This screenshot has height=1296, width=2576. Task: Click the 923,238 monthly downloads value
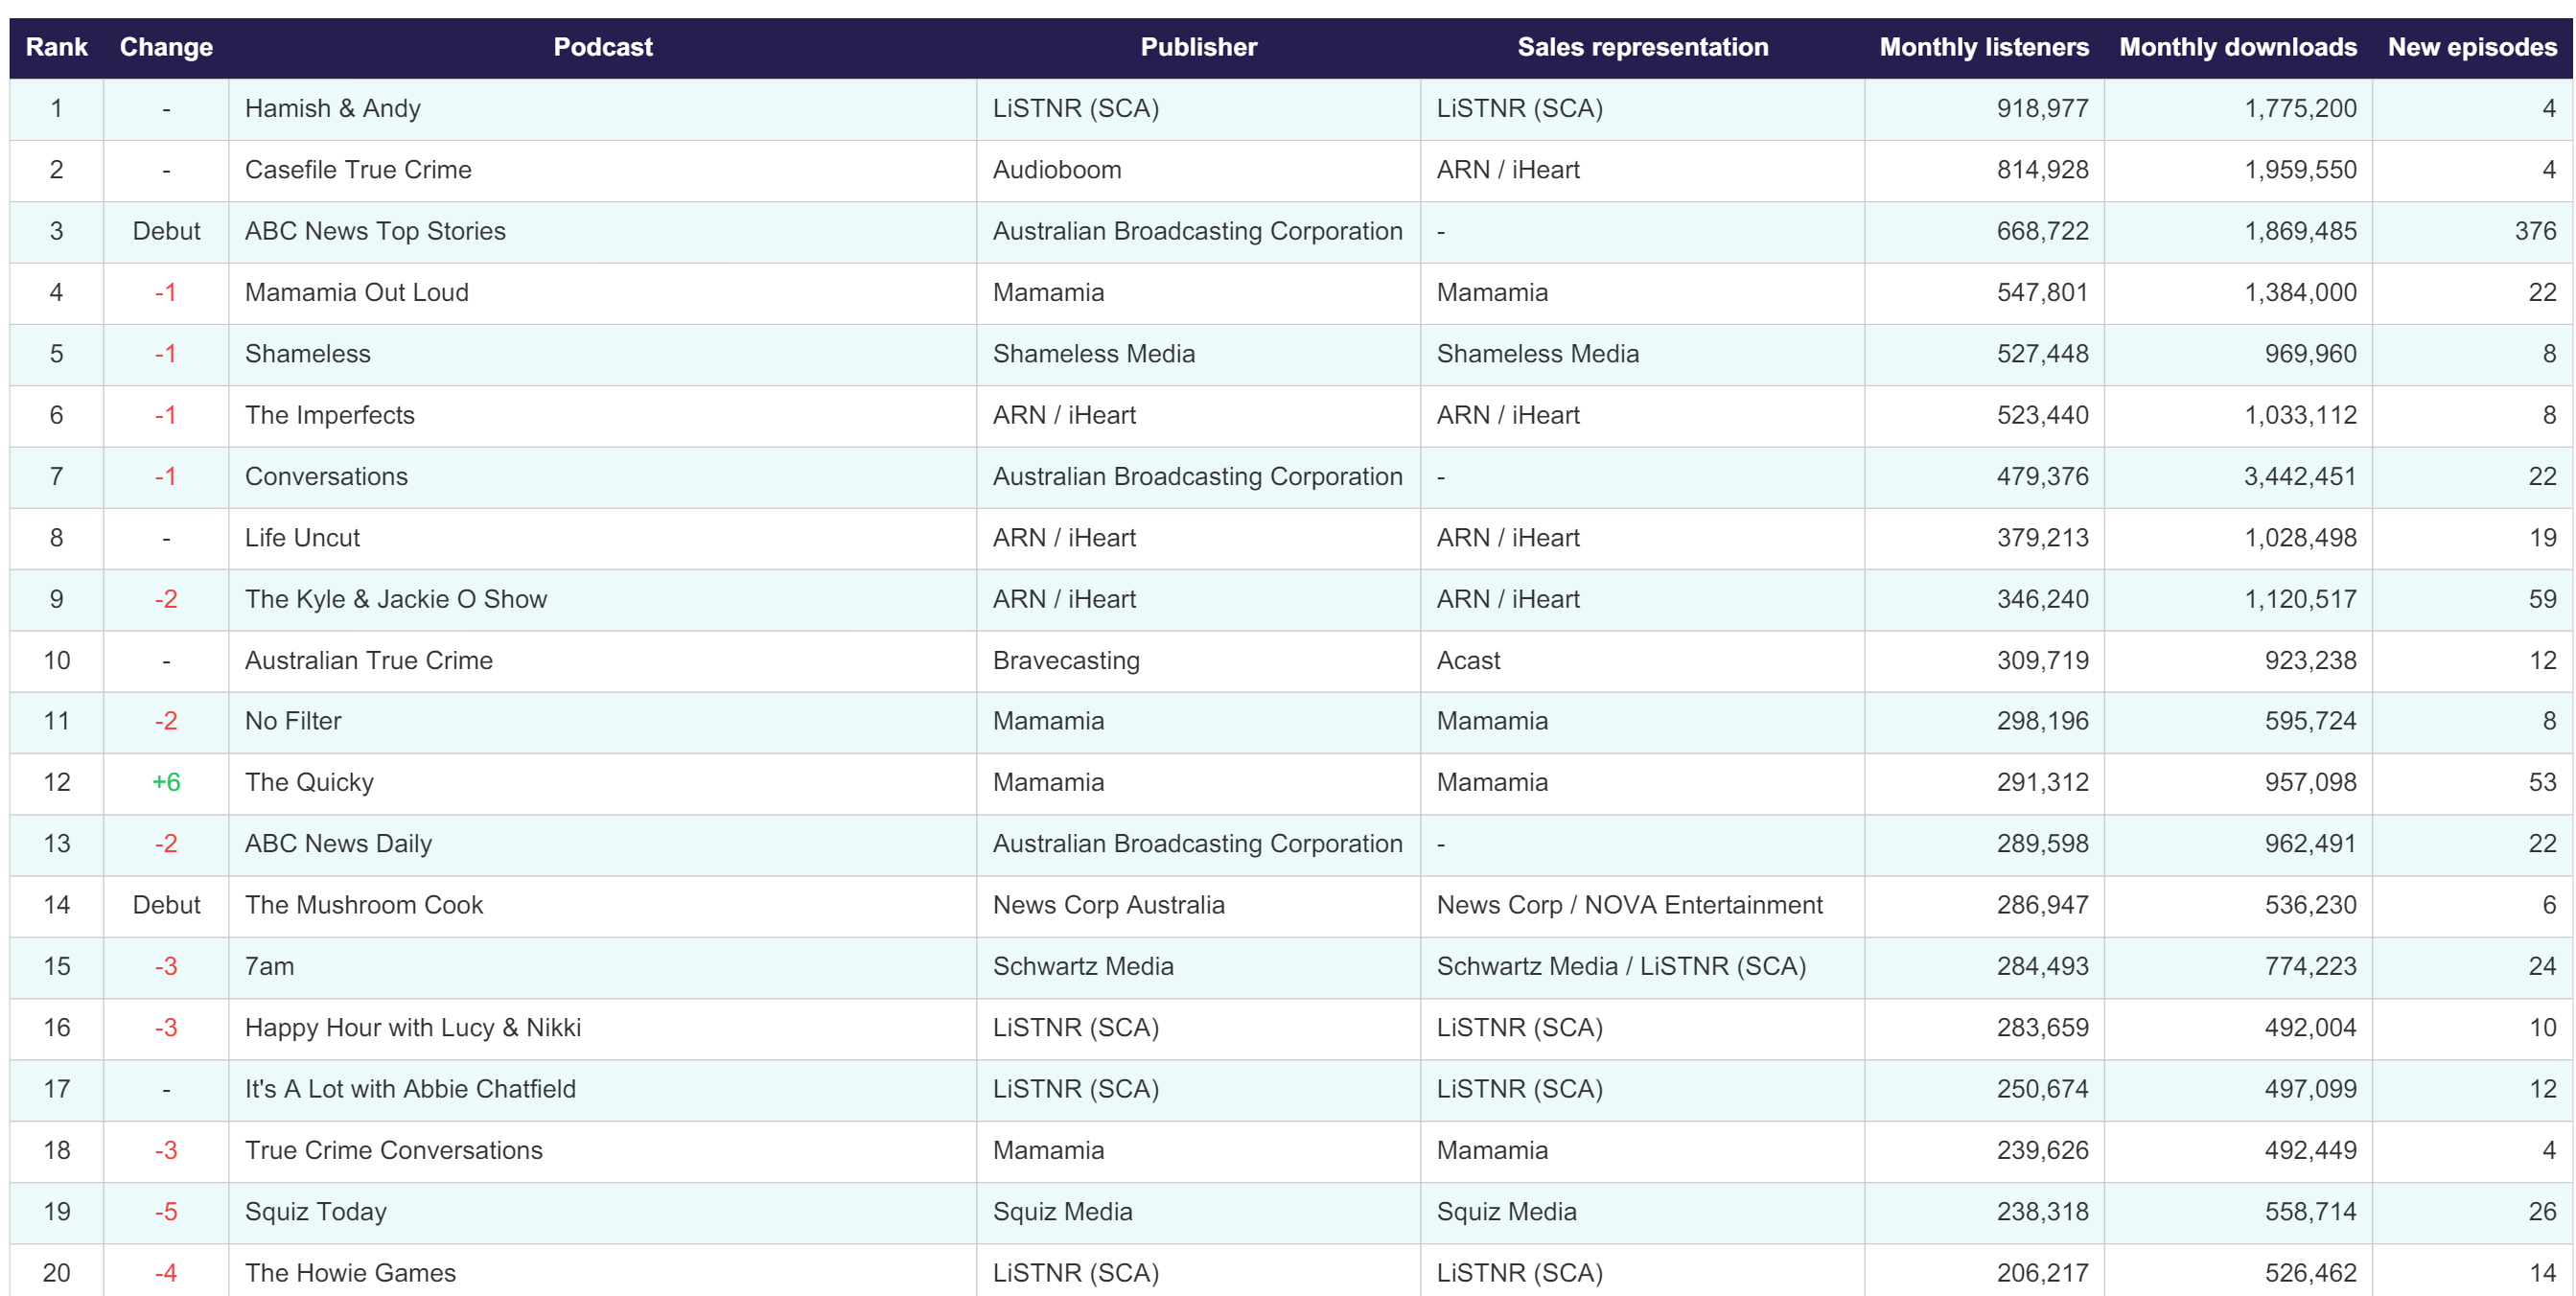tap(2310, 660)
